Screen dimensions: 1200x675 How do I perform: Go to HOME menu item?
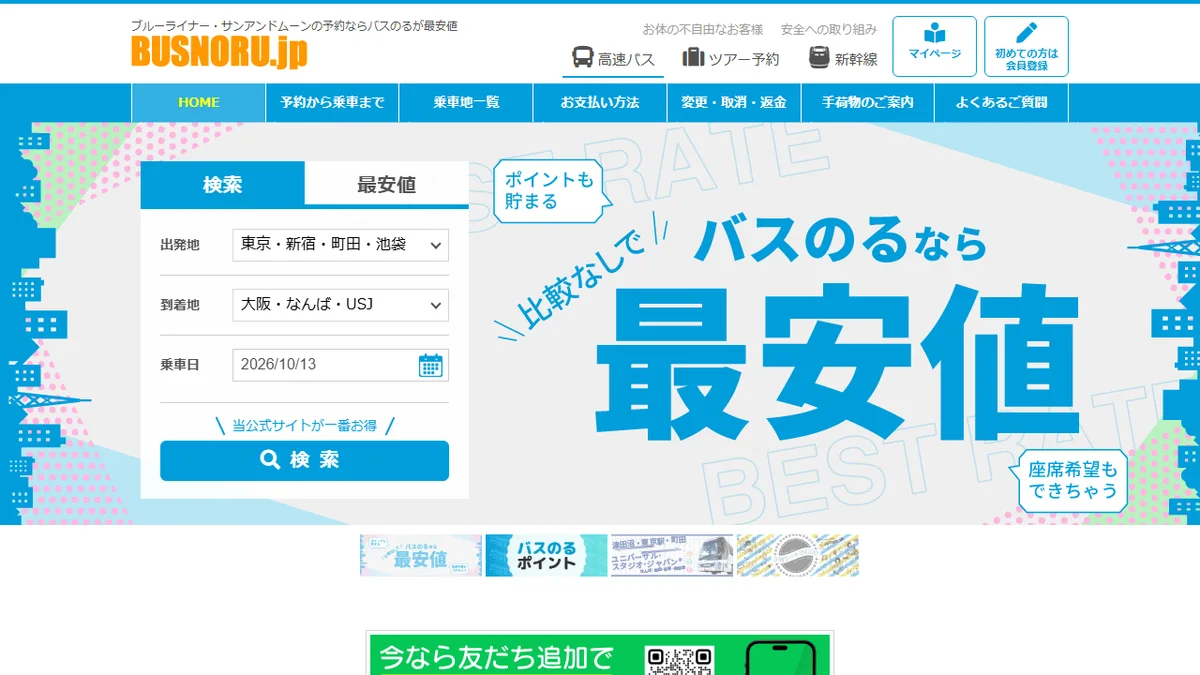(199, 103)
